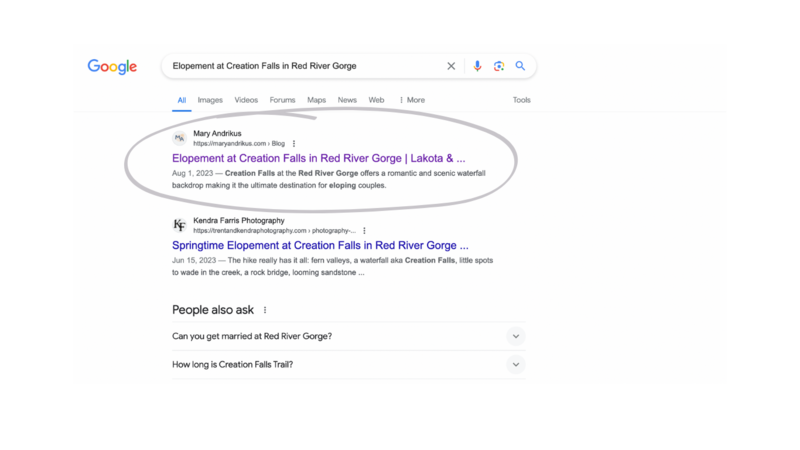This screenshot has width=800, height=450.
Task: Switch to Forums tab
Action: pos(282,100)
